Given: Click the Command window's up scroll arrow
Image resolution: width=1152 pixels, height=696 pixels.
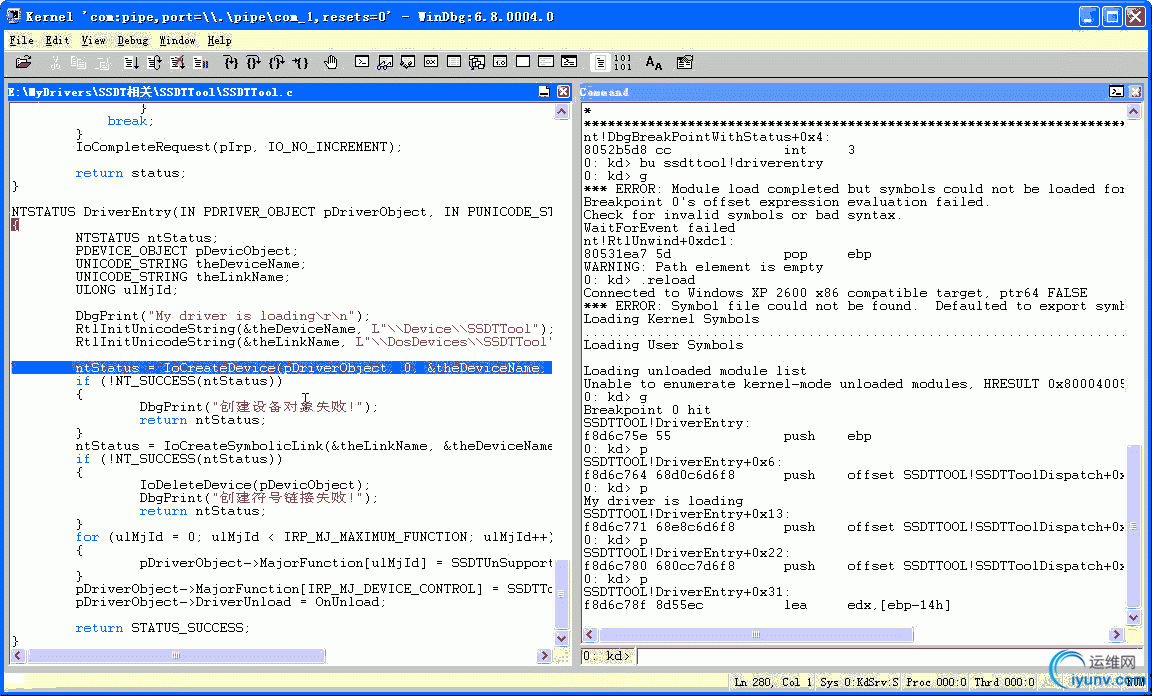Looking at the screenshot, I should point(1134,112).
